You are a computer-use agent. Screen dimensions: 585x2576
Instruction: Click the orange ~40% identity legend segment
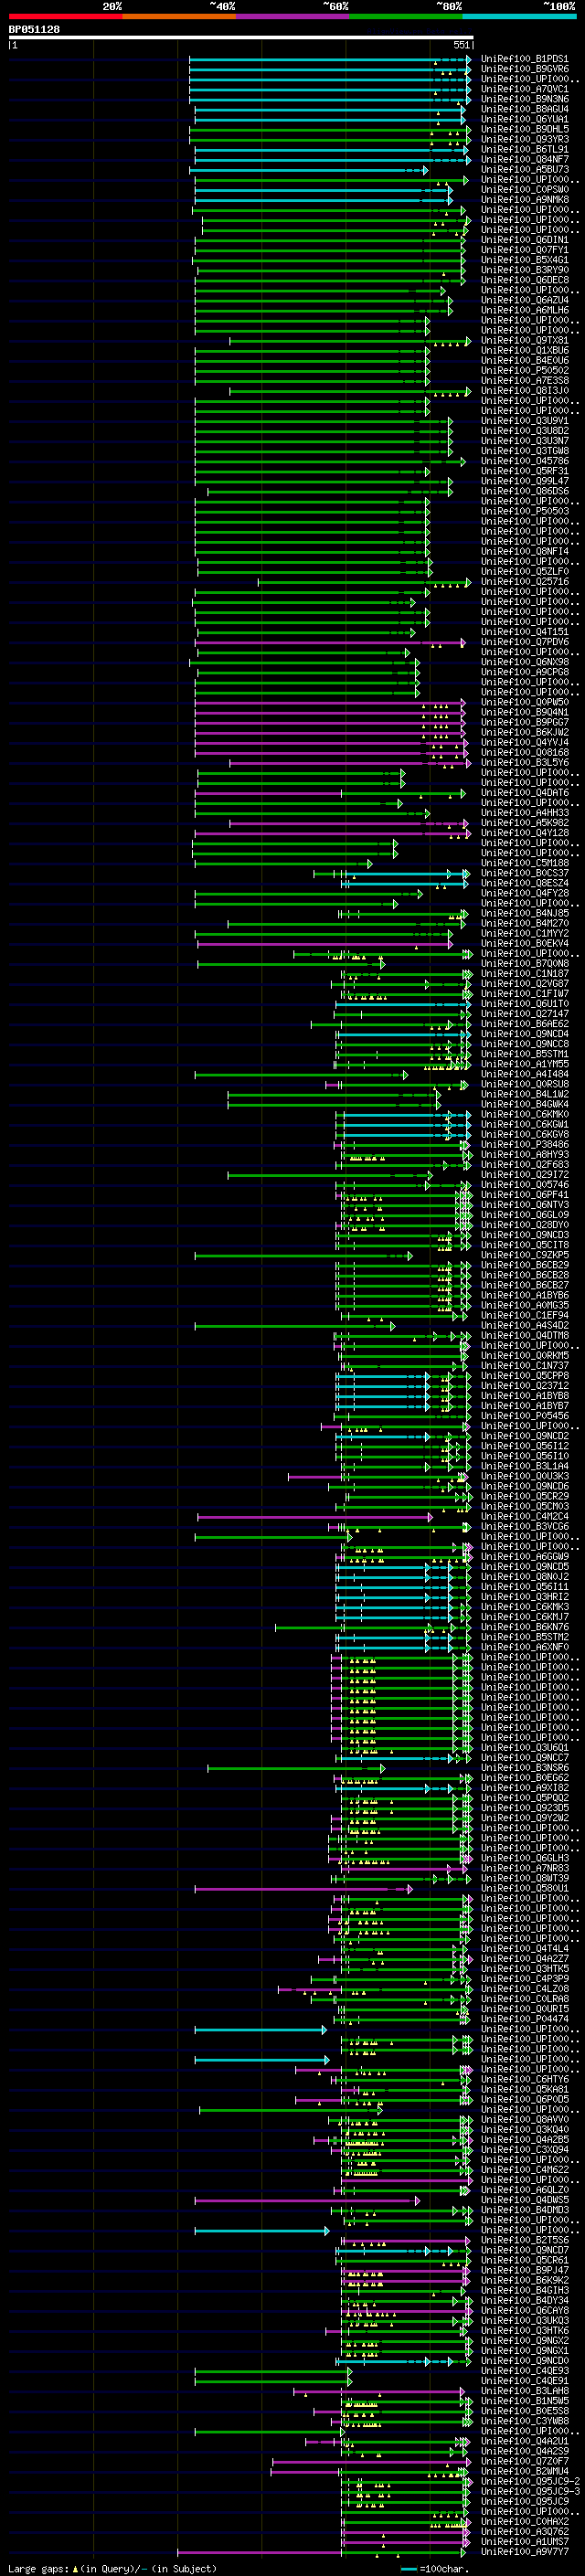pos(179,16)
